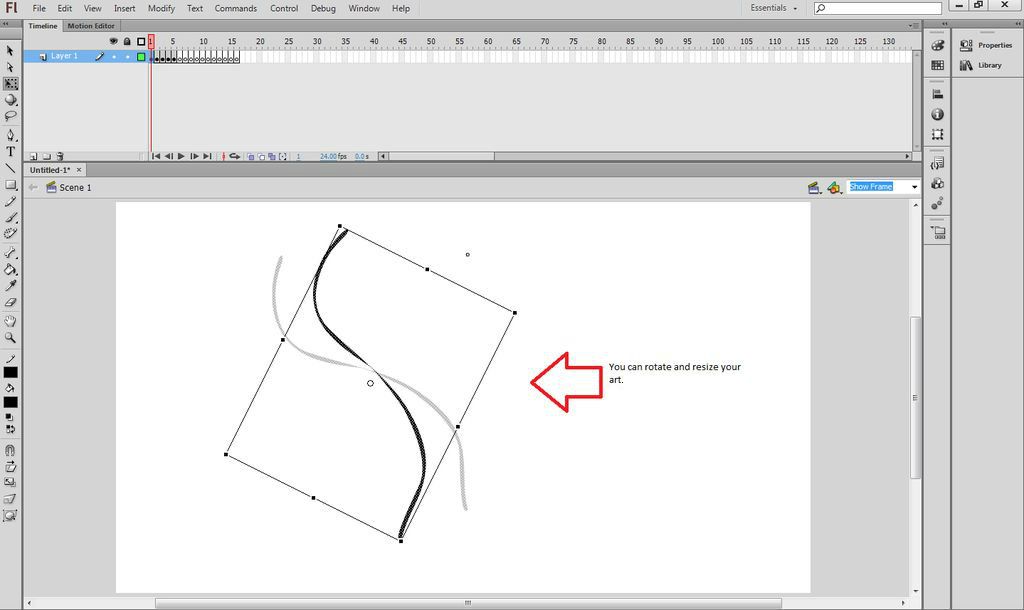Click the Swap Colors icon

pyautogui.click(x=10, y=429)
